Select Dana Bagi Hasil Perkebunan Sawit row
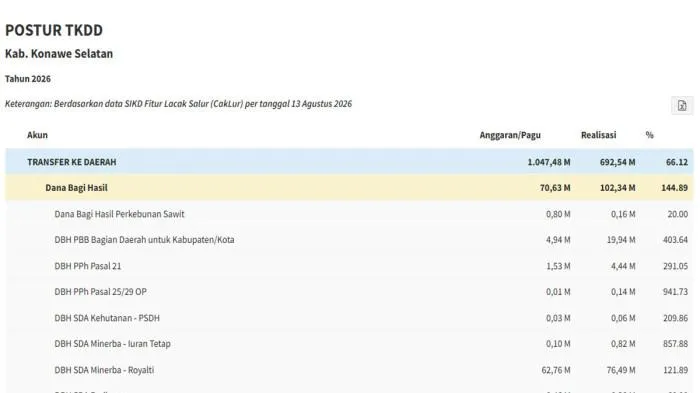This screenshot has width=700, height=393. click(349, 214)
